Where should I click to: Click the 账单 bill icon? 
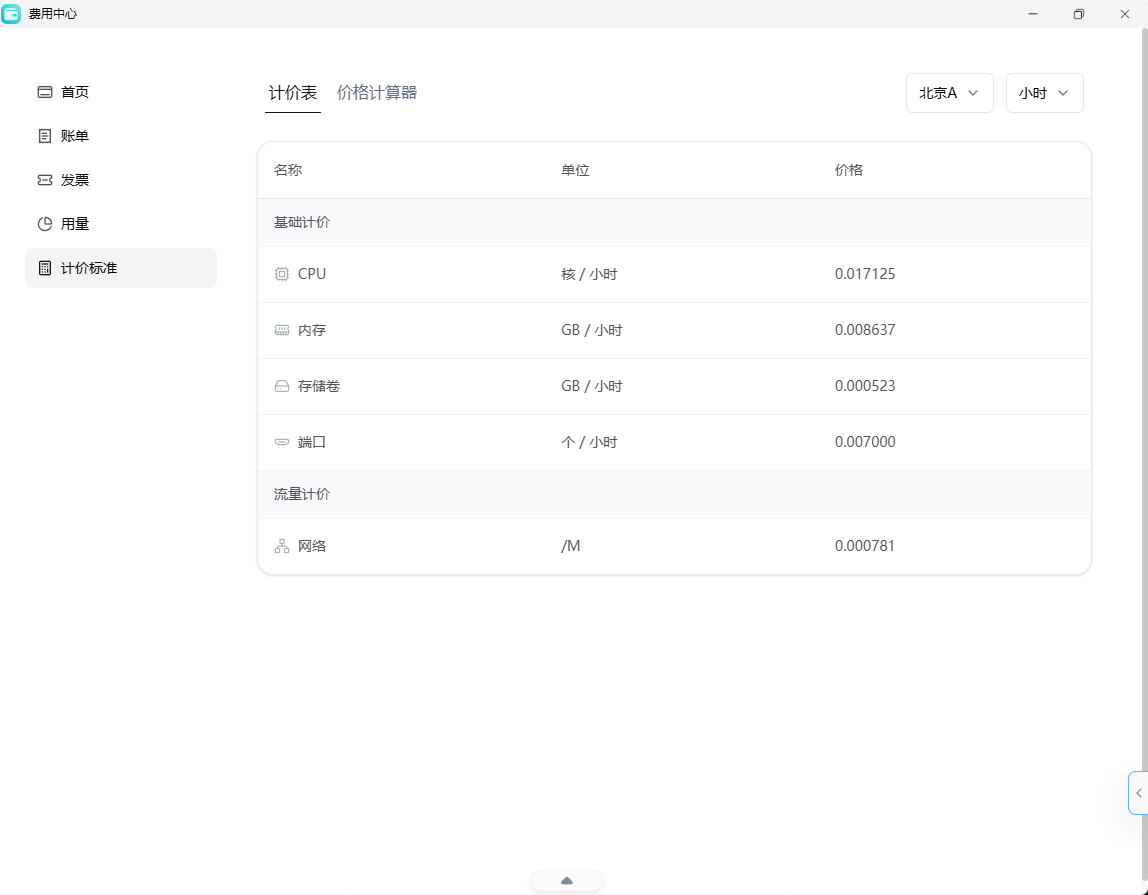click(x=45, y=136)
